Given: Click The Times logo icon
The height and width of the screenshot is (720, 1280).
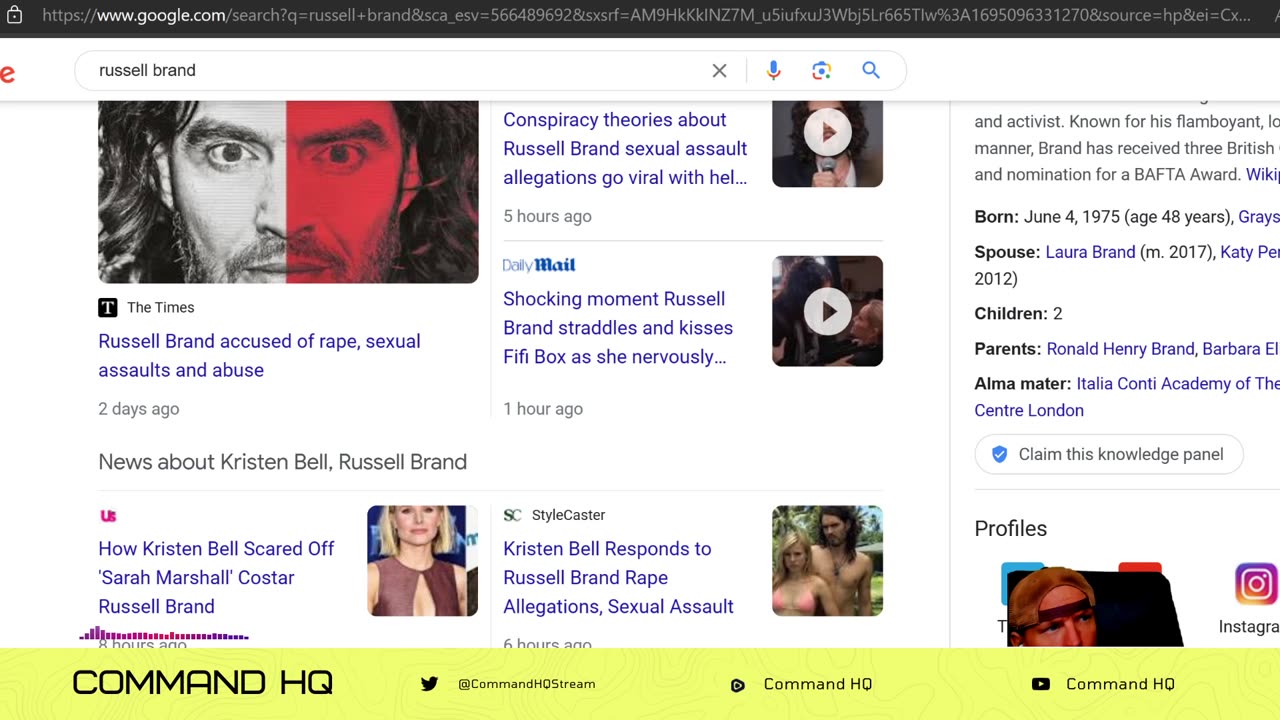Looking at the screenshot, I should tap(107, 307).
